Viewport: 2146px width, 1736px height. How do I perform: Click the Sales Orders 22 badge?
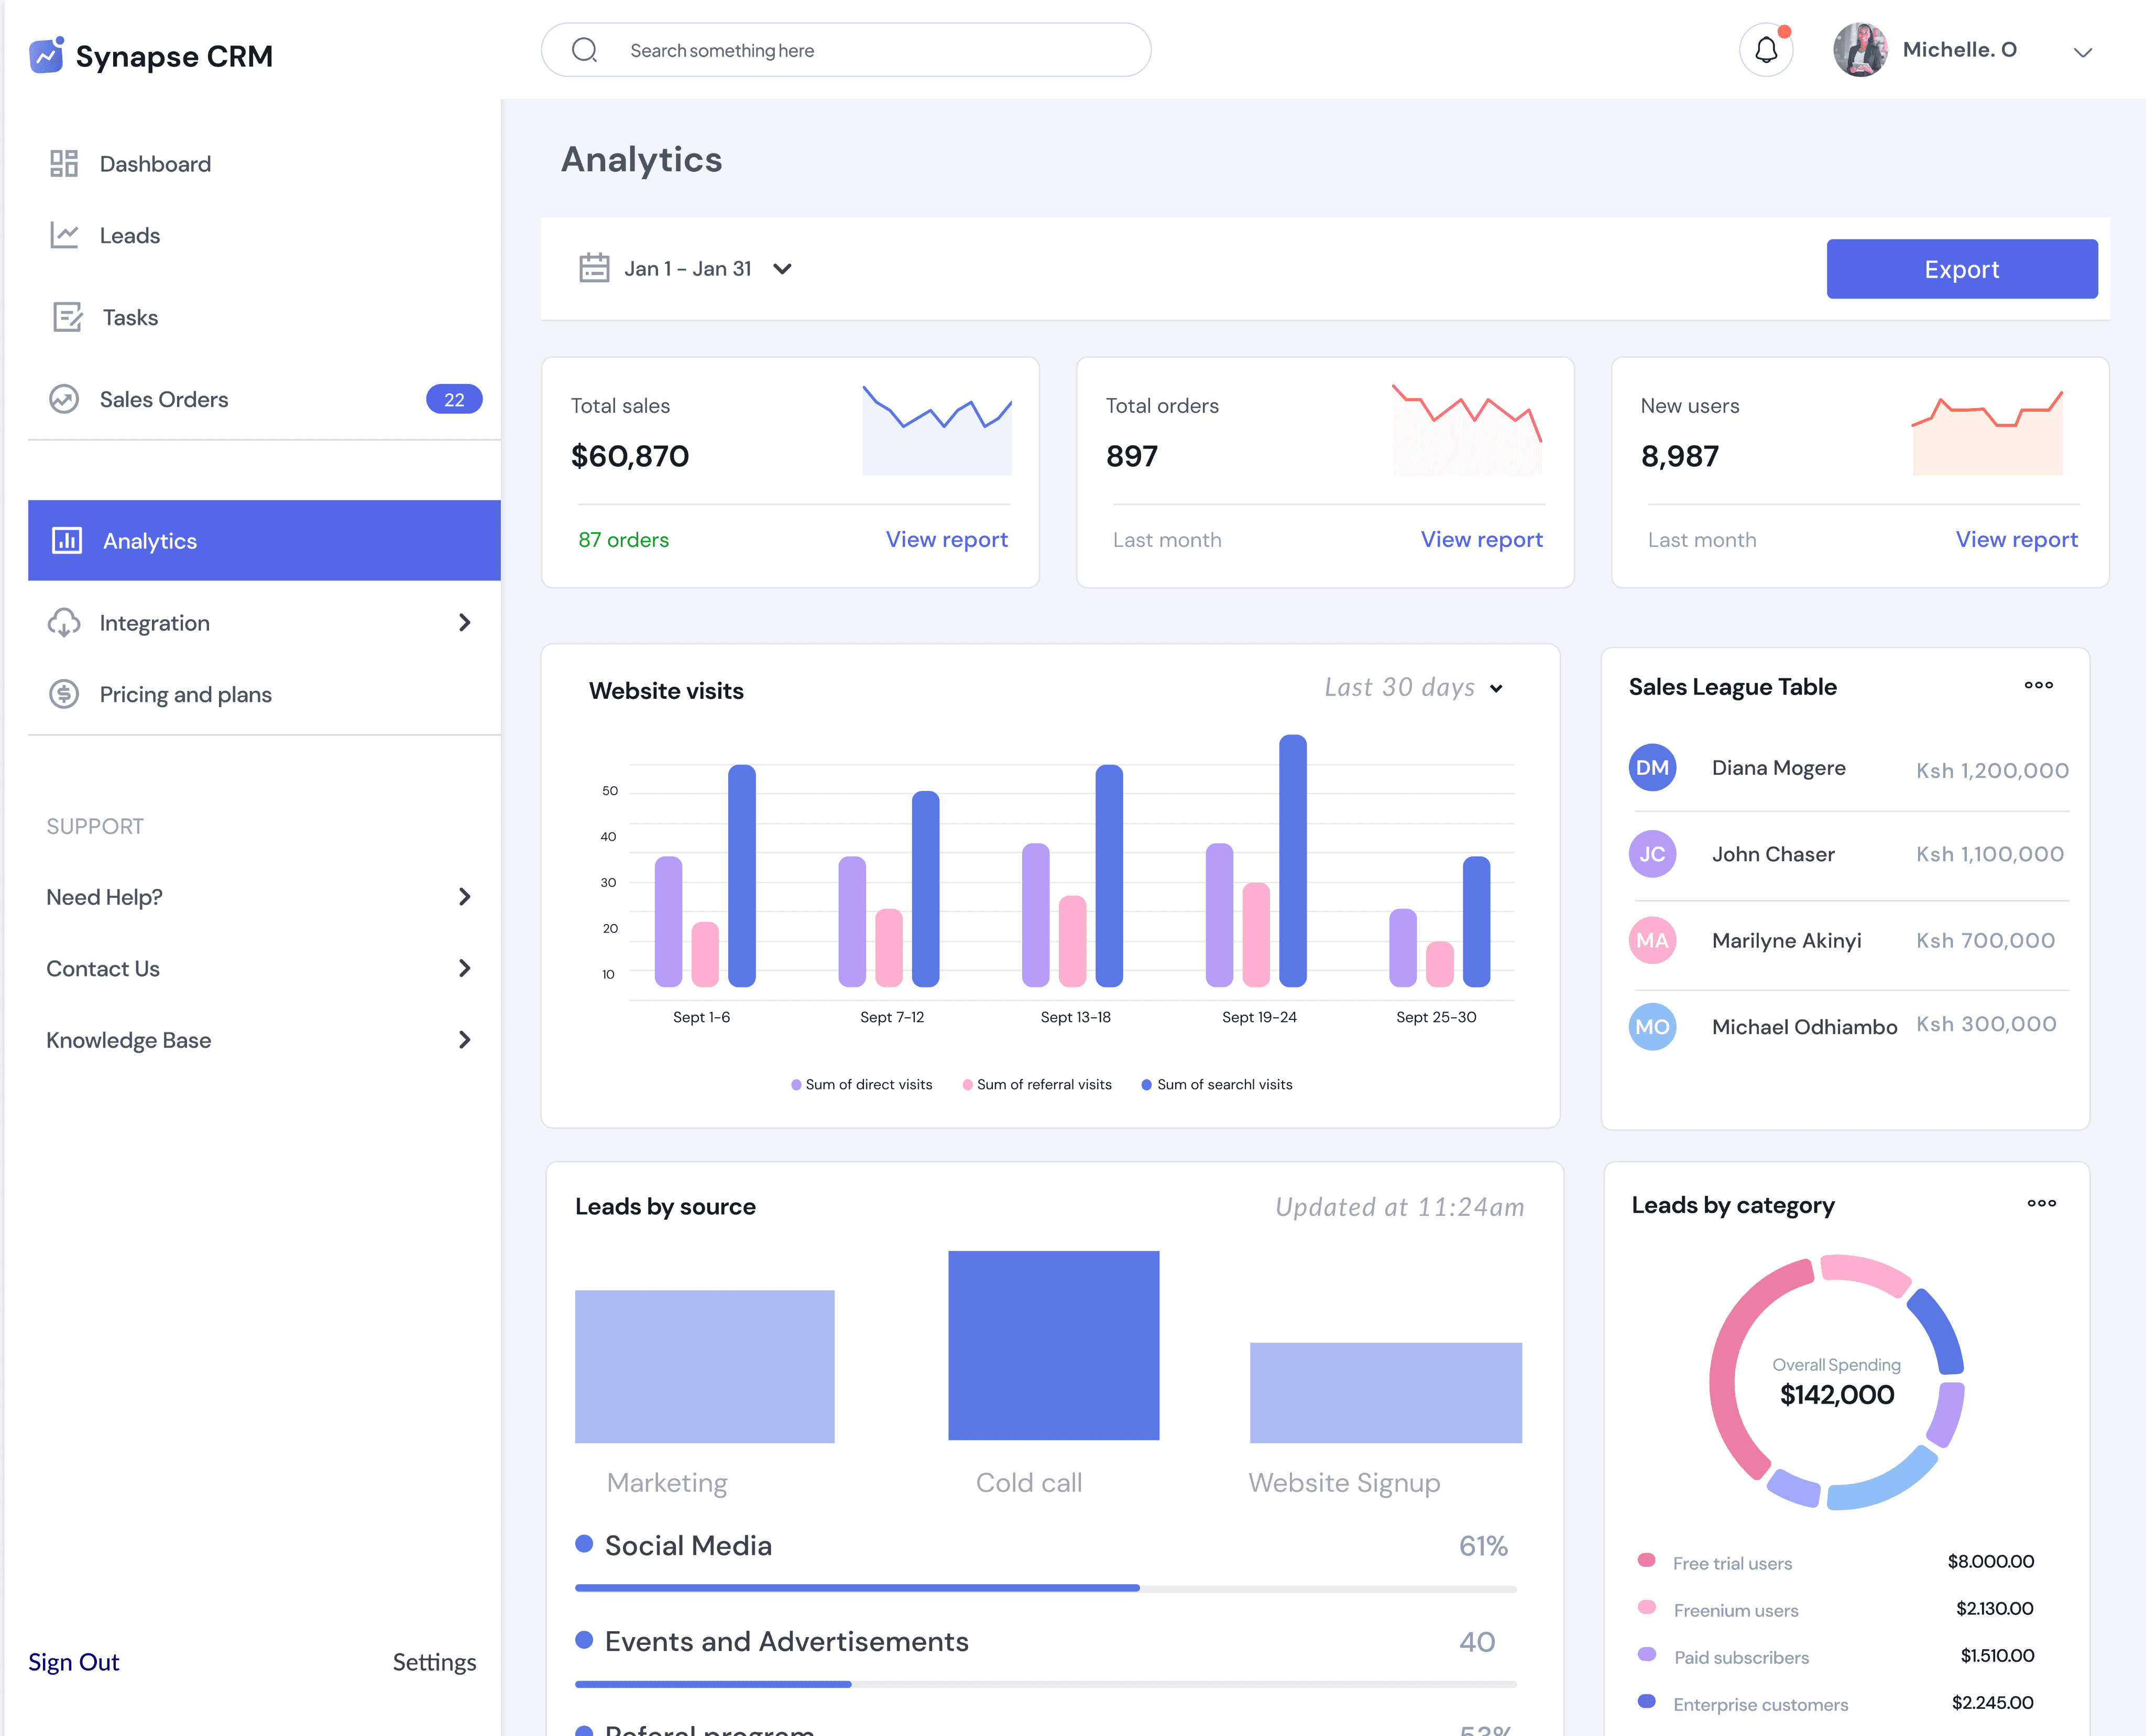click(454, 399)
